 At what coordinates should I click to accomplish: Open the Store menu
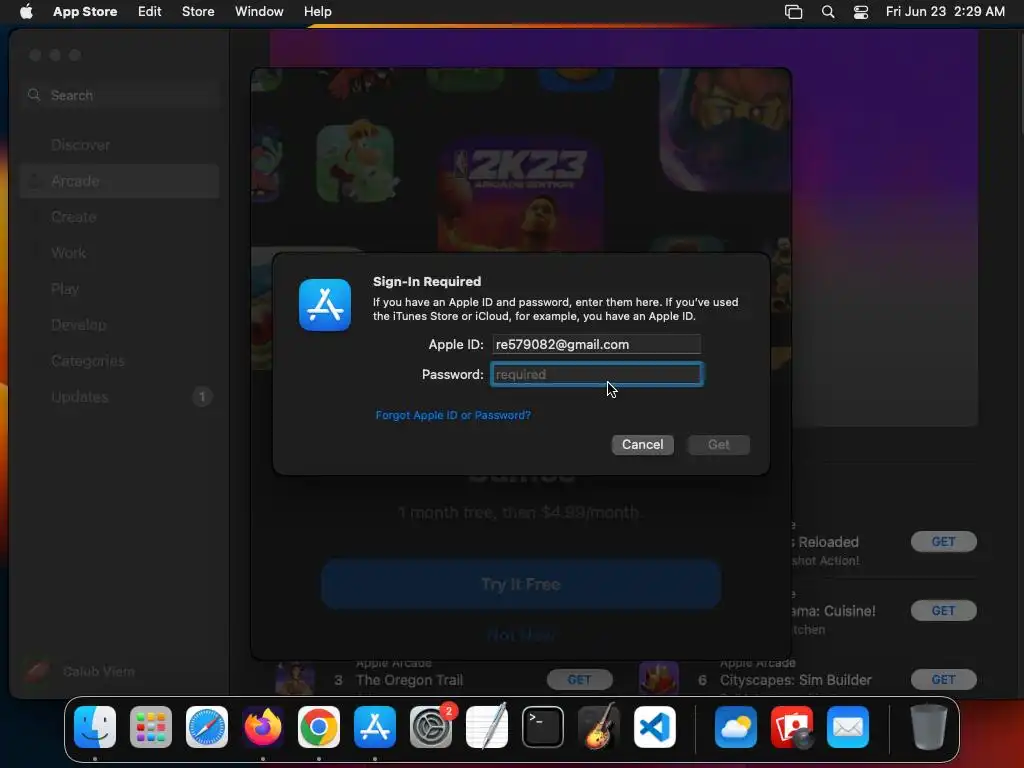(x=198, y=11)
